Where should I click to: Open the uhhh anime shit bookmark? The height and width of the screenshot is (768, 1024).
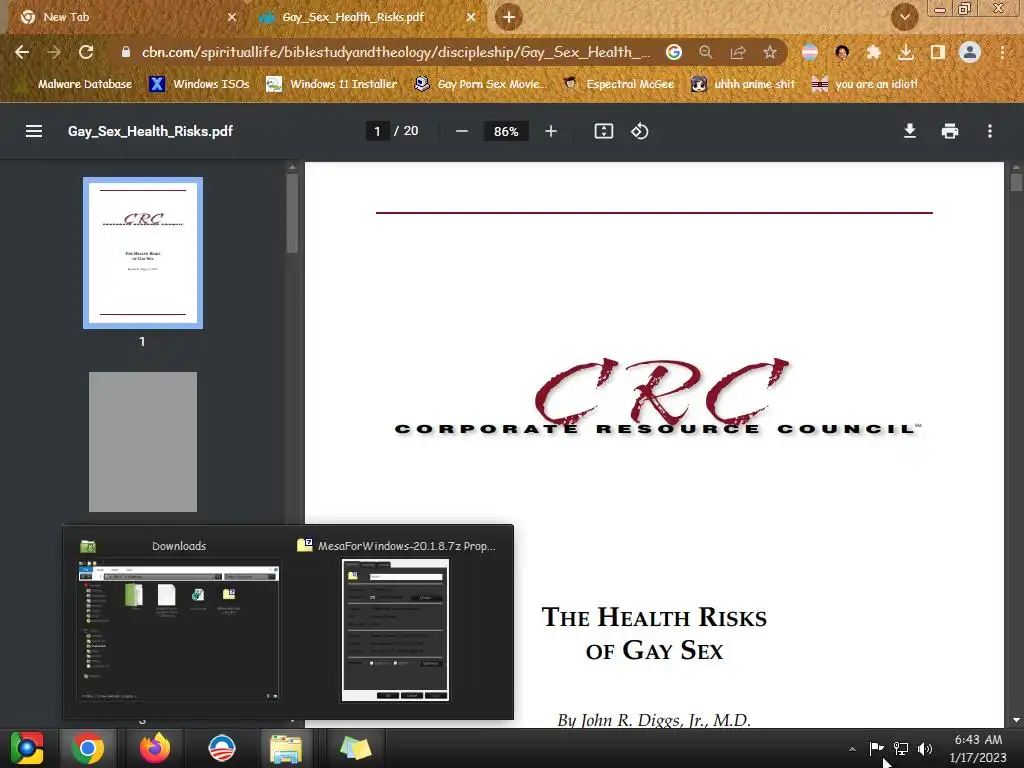coord(743,84)
